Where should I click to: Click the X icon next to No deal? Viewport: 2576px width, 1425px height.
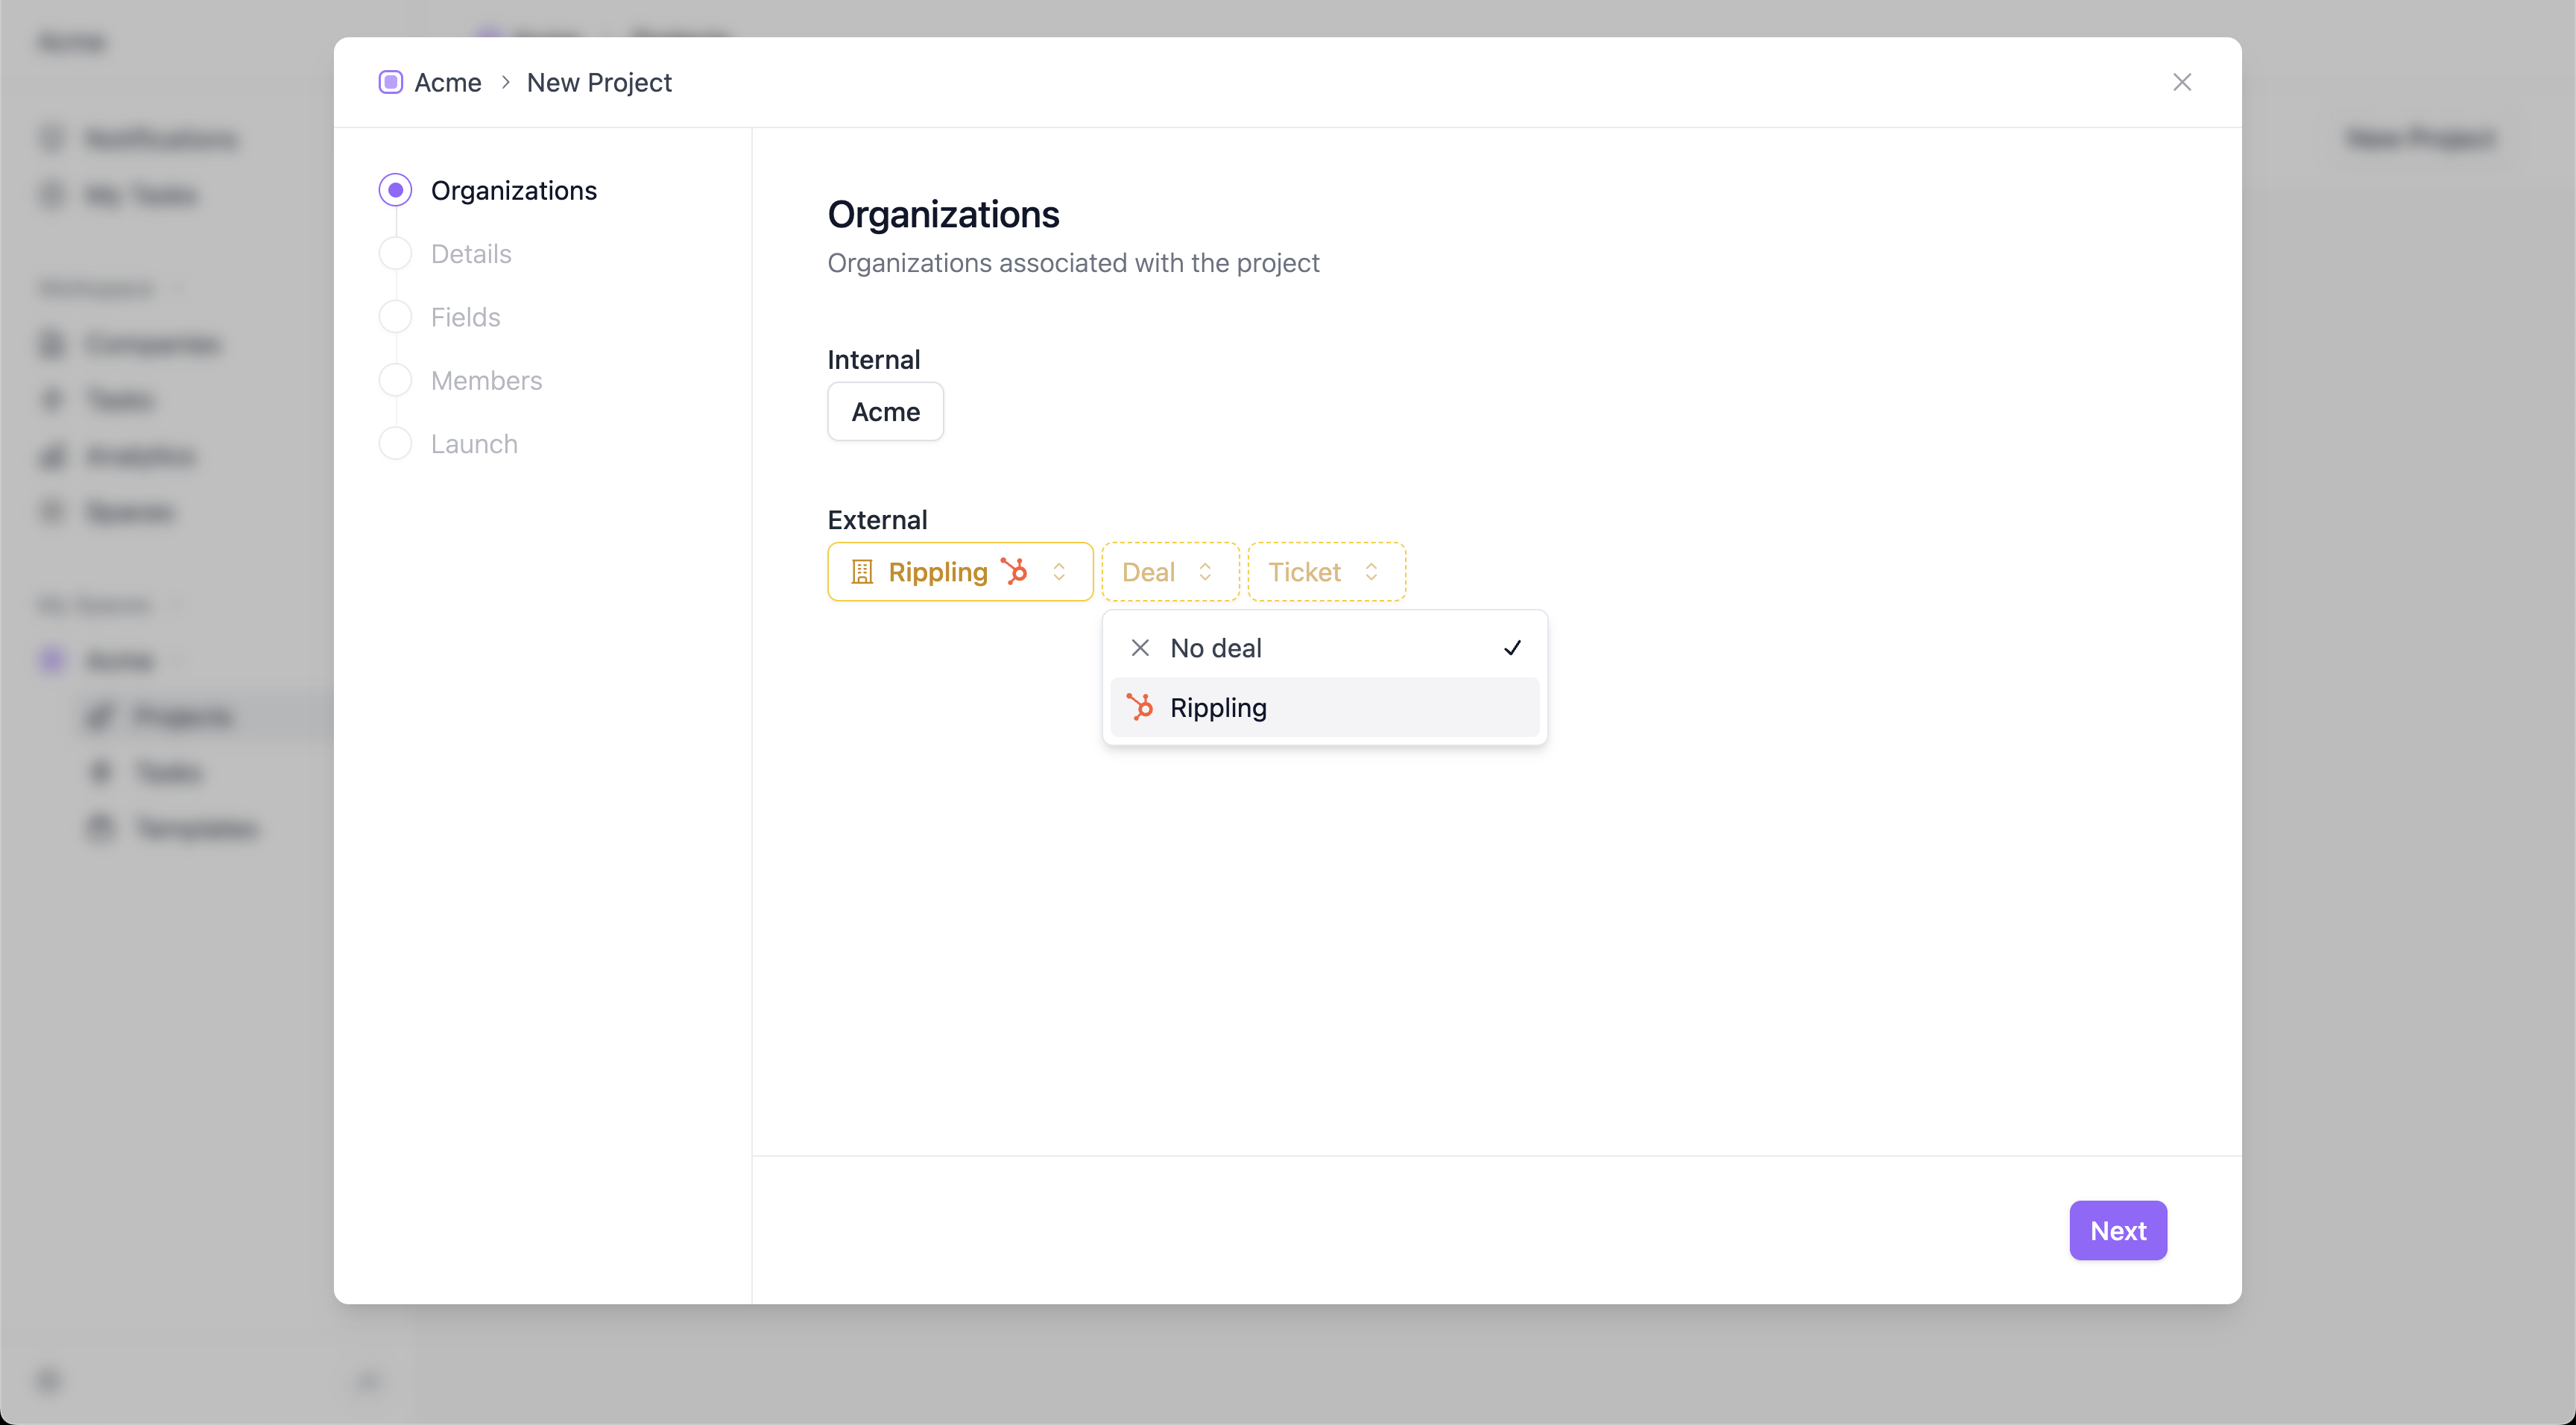pos(1139,648)
